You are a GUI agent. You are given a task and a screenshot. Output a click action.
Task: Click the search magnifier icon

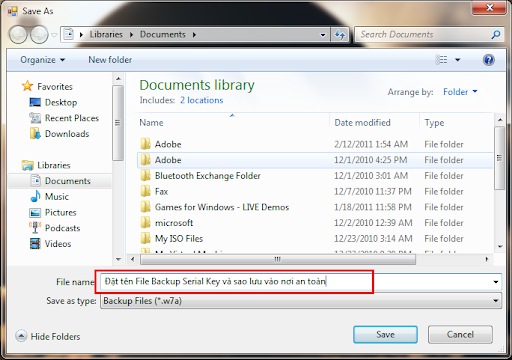click(496, 34)
